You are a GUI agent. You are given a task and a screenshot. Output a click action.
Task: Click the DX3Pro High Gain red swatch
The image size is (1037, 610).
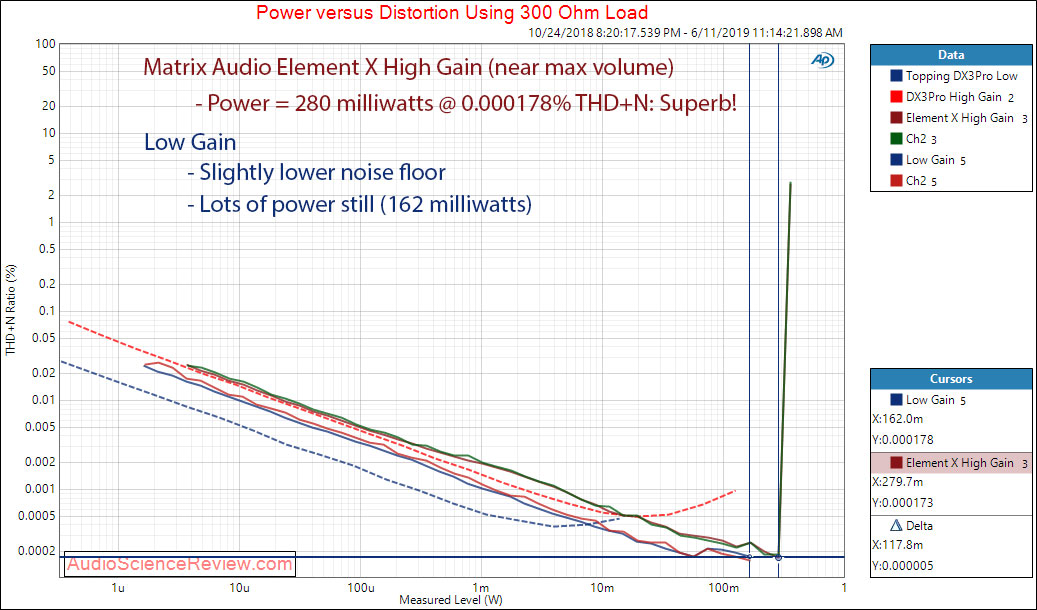[x=896, y=97]
